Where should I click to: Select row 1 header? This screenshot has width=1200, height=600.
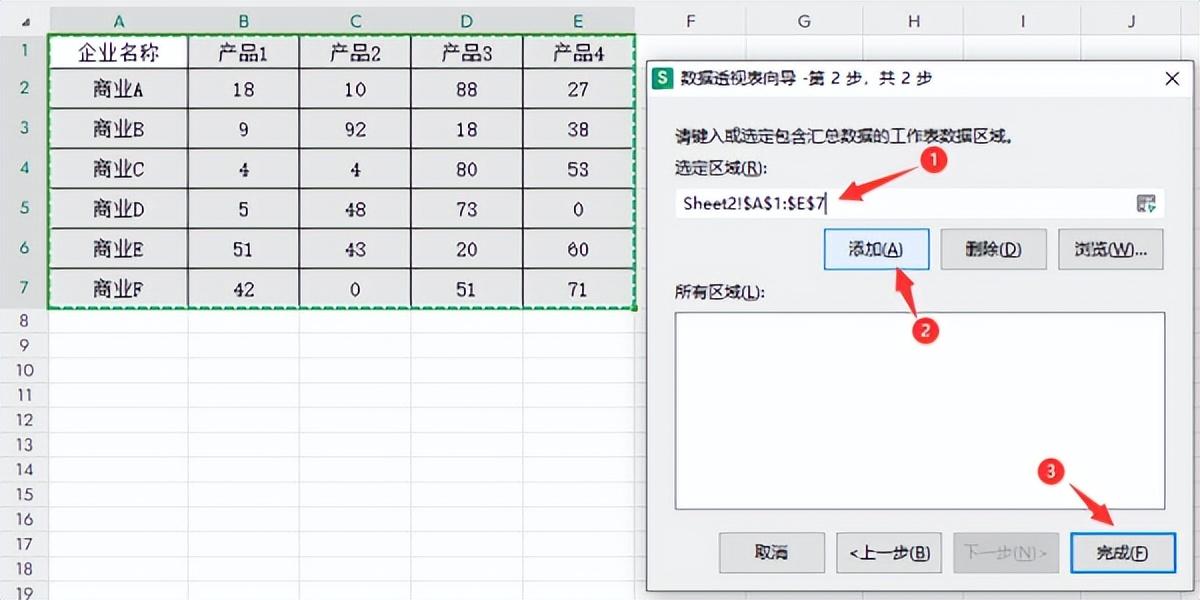tap(24, 52)
